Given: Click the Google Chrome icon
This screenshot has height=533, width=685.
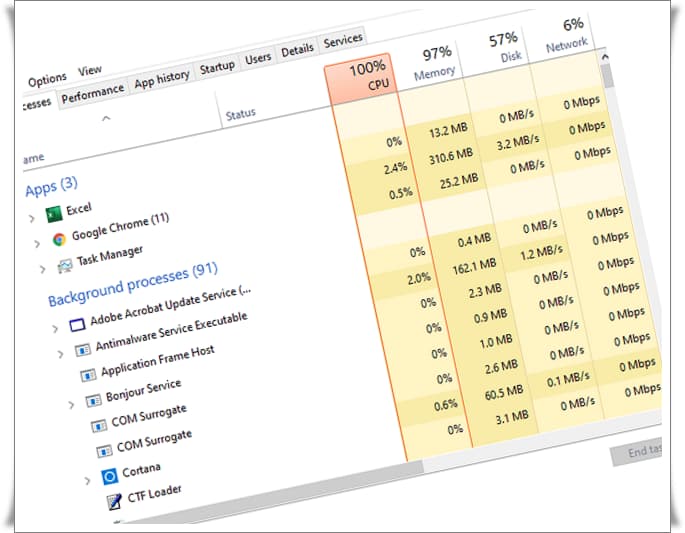Looking at the screenshot, I should (59, 239).
